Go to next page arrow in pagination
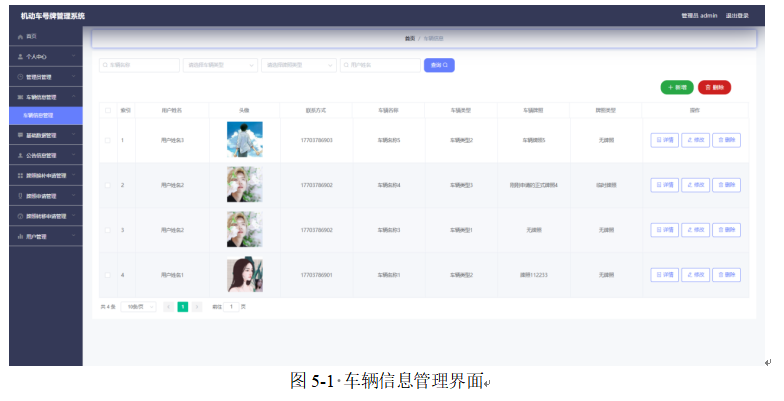This screenshot has width=784, height=401. click(x=197, y=306)
